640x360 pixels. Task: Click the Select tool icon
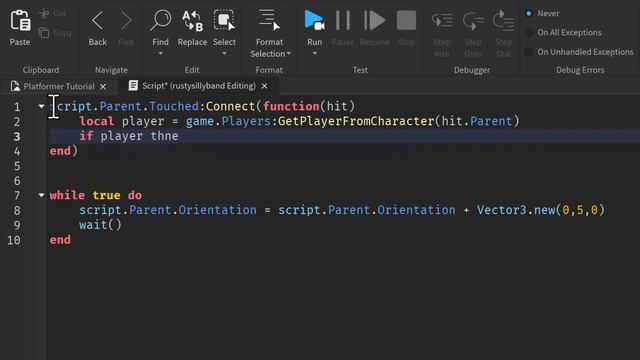224,20
